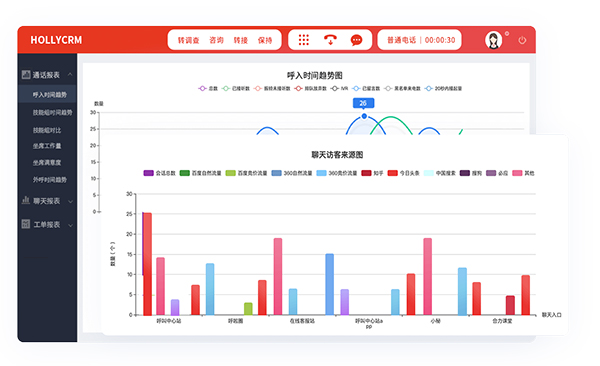This screenshot has width=600, height=366.
Task: Open 坐席工作量 report
Action: [47, 146]
